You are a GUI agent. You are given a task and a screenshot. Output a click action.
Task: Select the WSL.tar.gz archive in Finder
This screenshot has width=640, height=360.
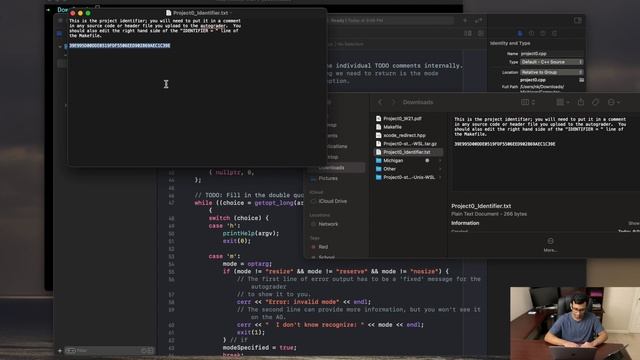click(406, 144)
